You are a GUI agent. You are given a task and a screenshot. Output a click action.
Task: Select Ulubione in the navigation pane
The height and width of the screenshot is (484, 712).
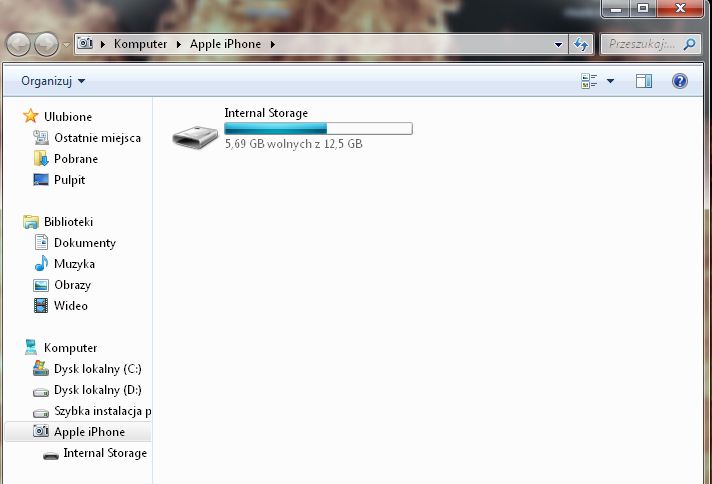point(68,117)
